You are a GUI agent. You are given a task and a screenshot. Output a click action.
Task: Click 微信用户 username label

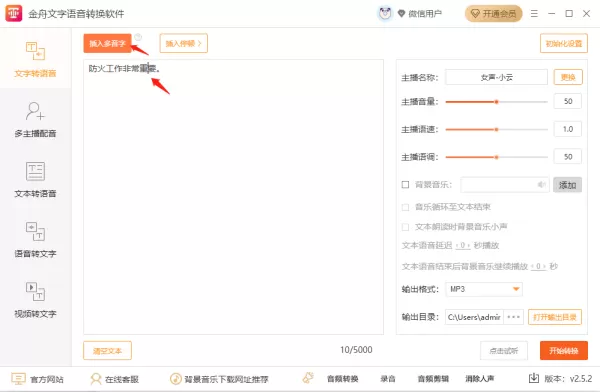[425, 14]
